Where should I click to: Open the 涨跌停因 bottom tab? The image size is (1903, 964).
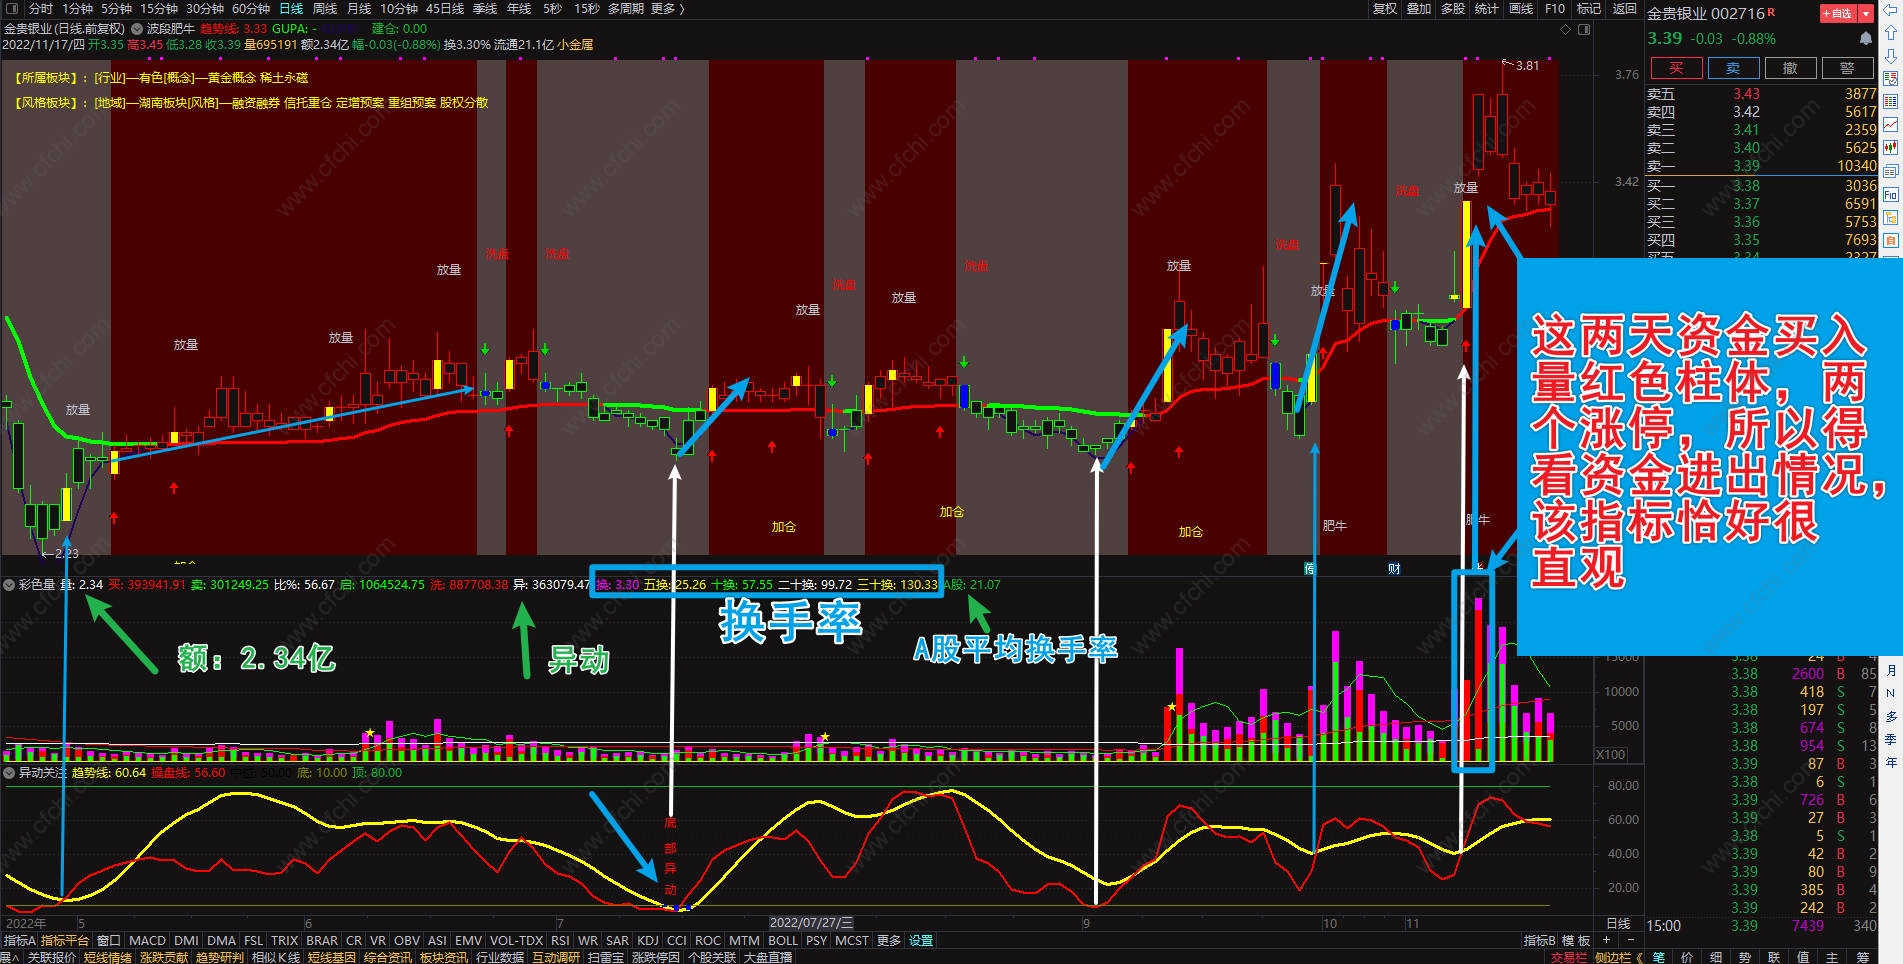click(656, 957)
